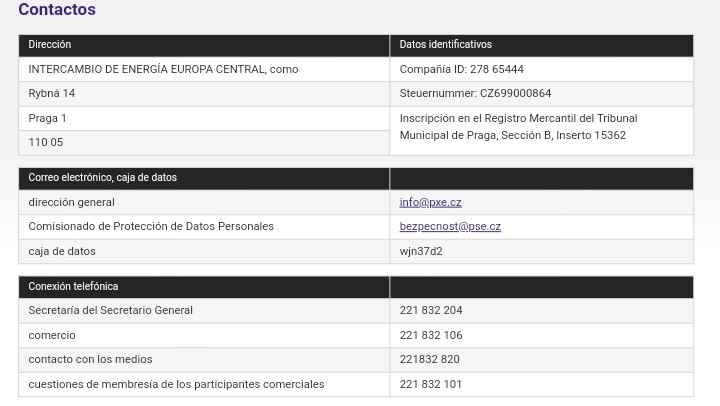
Task: Click the Secretaría del Secretario General row label
Action: point(111,310)
